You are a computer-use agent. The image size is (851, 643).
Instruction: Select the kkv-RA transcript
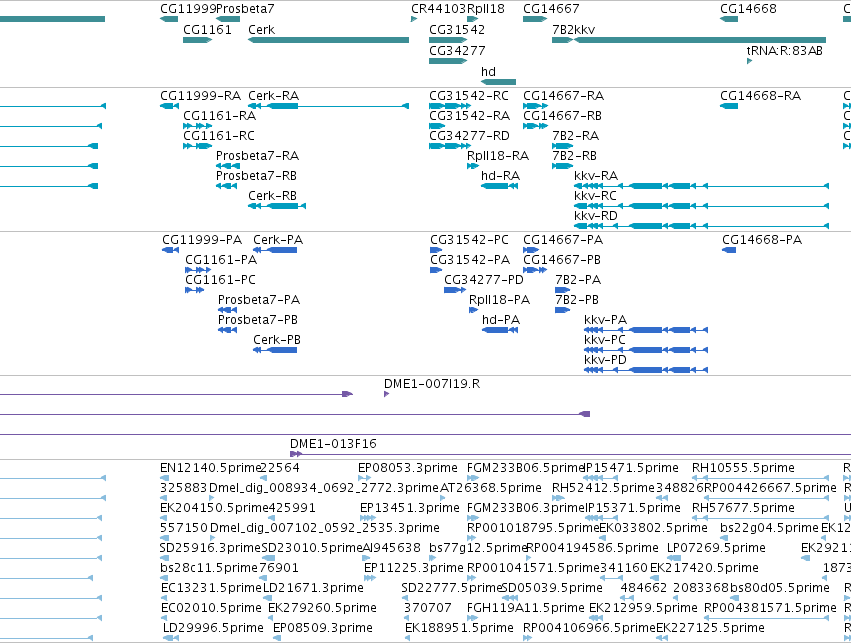click(x=701, y=186)
